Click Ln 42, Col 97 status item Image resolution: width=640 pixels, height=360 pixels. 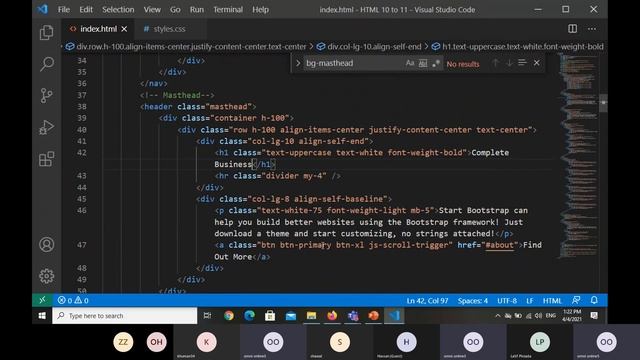(x=427, y=301)
